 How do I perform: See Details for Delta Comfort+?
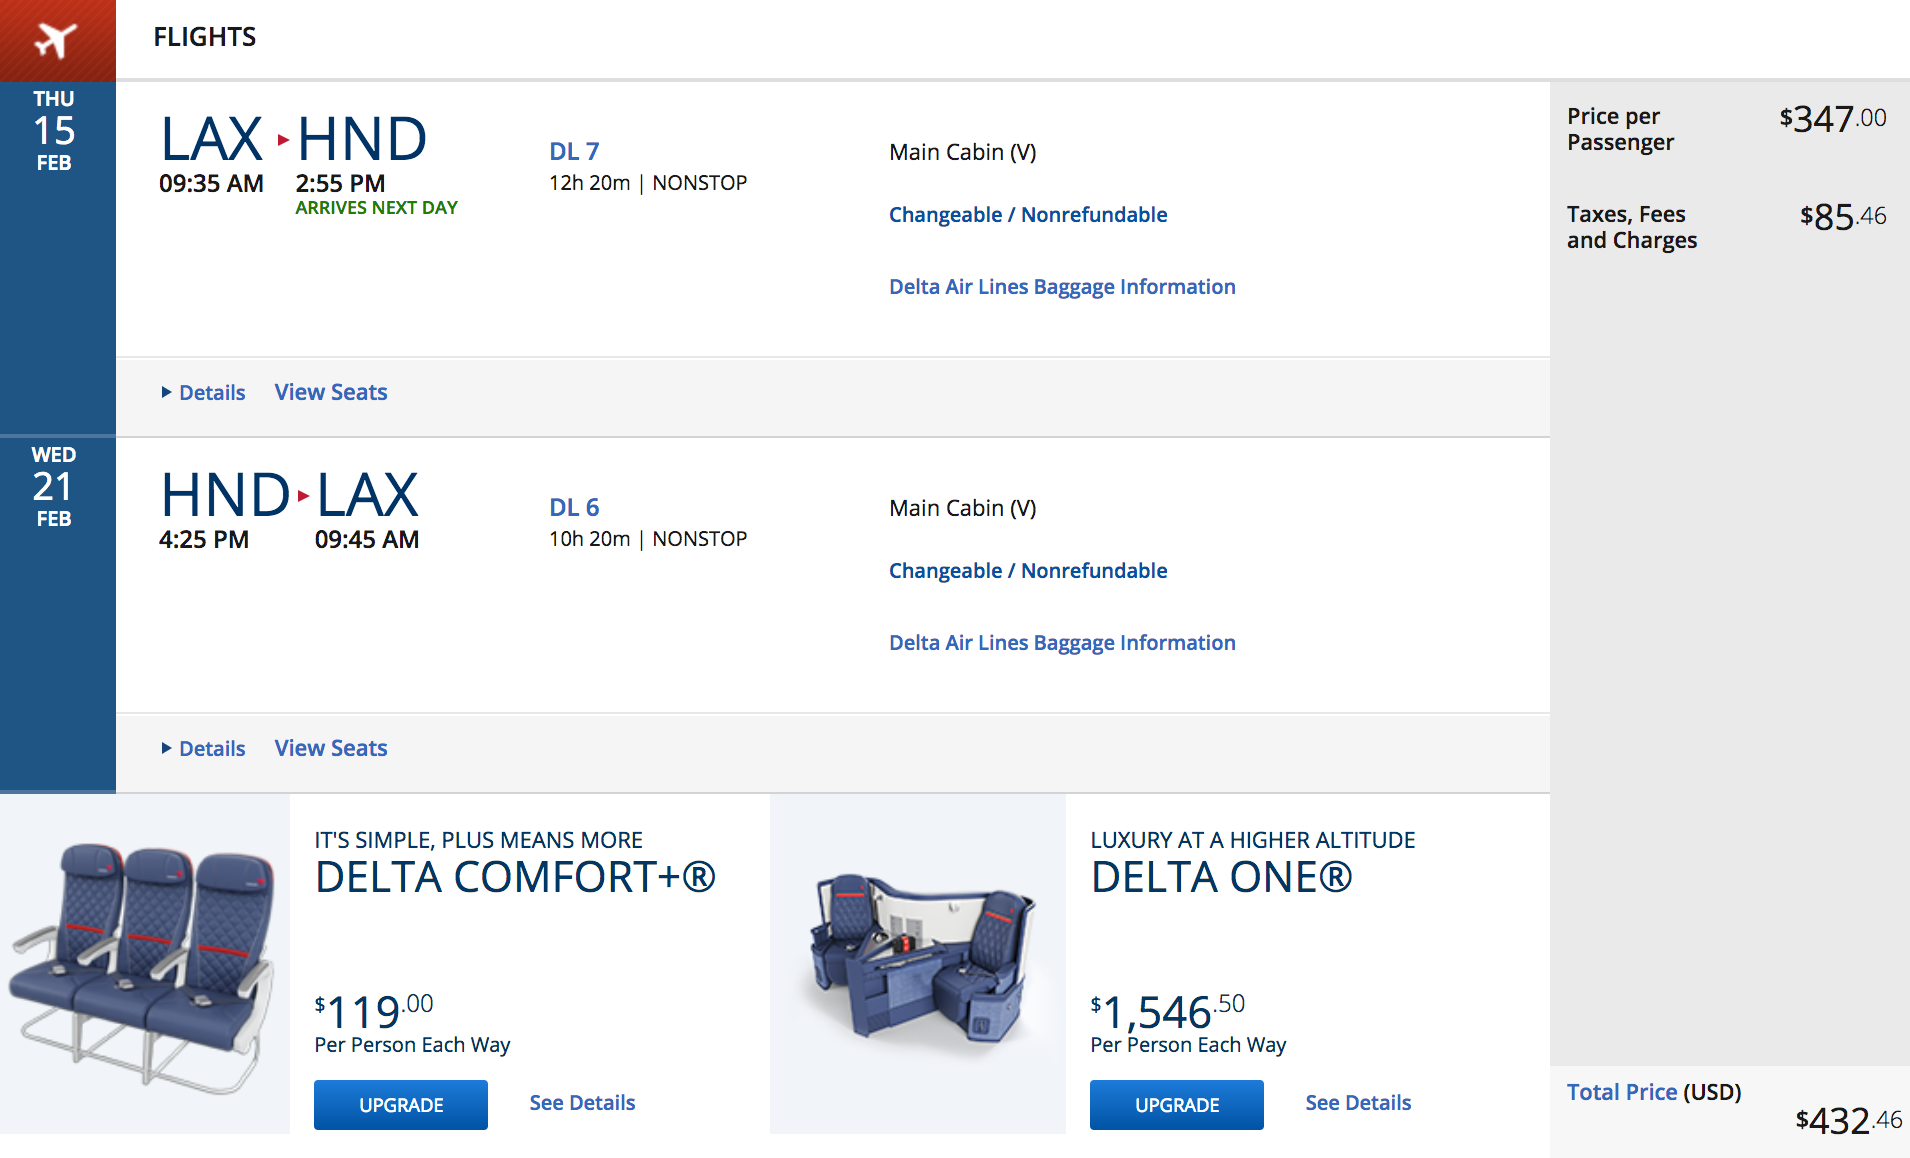tap(582, 1103)
